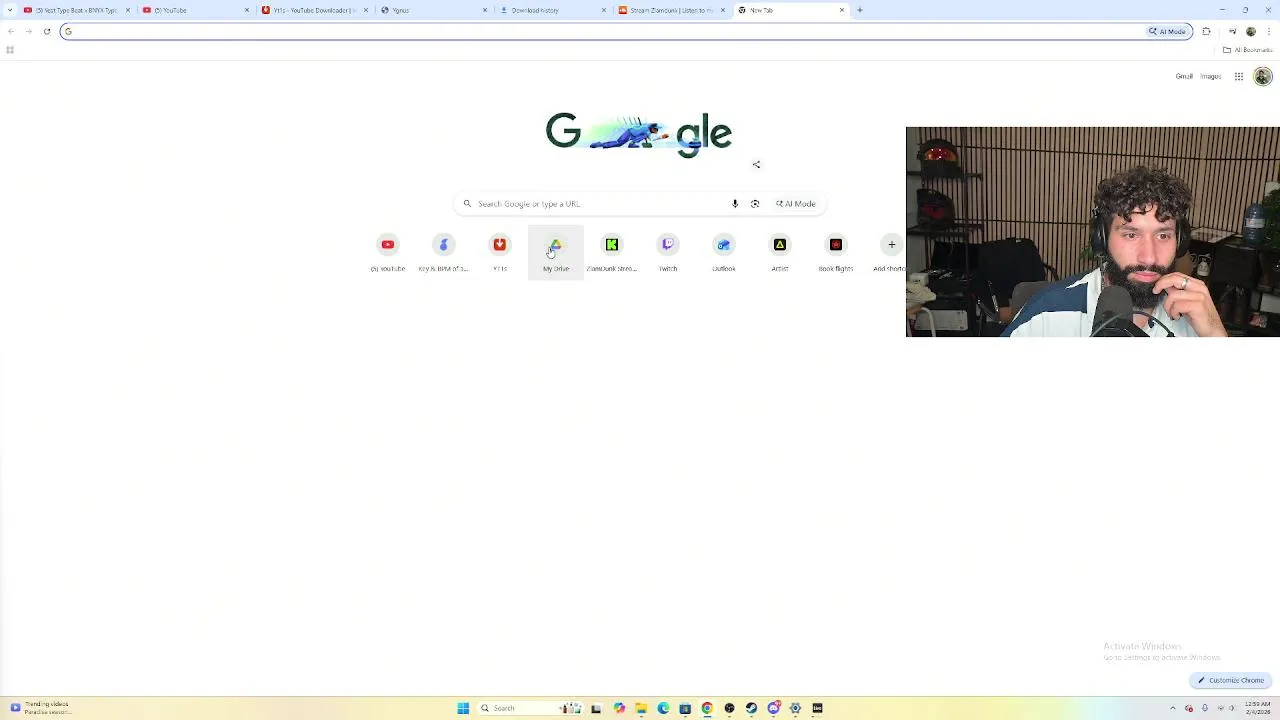Open Settings gear from the taskbar
Viewport: 1280px width, 720px height.
pyautogui.click(x=795, y=708)
